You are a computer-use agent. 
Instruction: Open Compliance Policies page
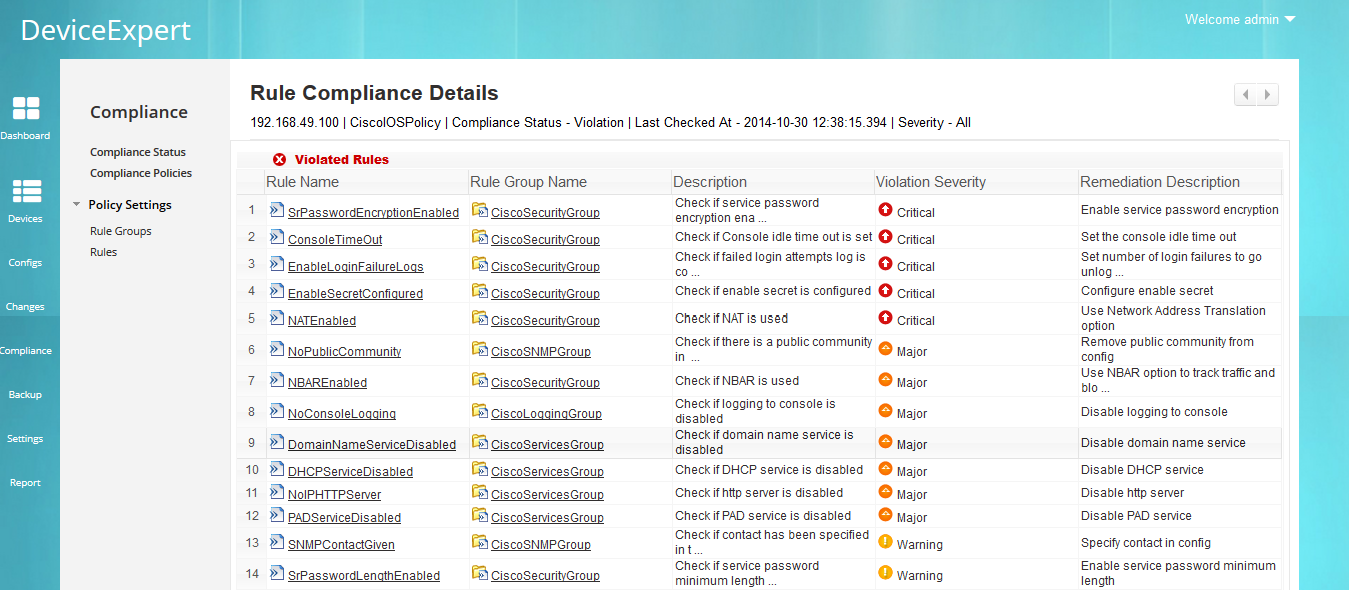click(141, 173)
